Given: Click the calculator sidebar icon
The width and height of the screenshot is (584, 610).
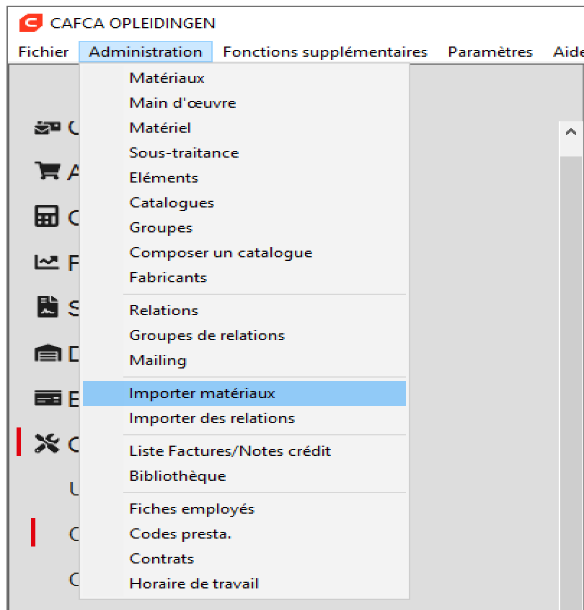Looking at the screenshot, I should 47,216.
